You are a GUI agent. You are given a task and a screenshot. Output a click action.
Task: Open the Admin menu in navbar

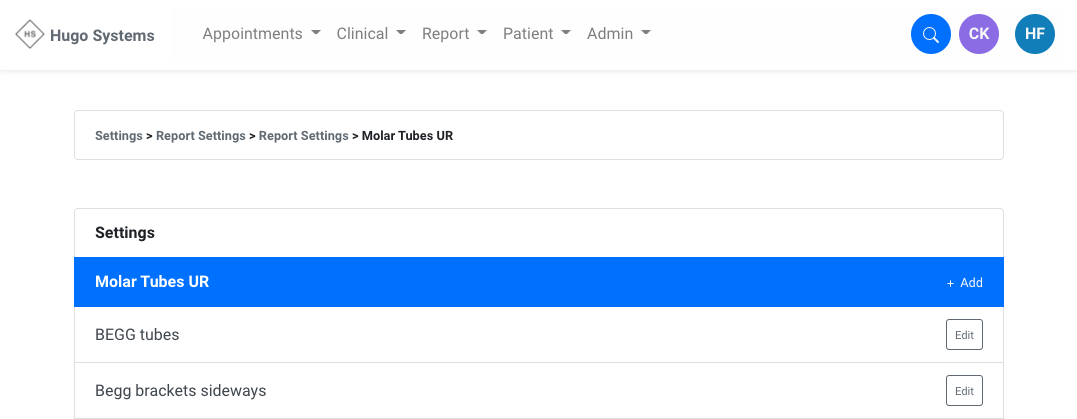click(618, 34)
